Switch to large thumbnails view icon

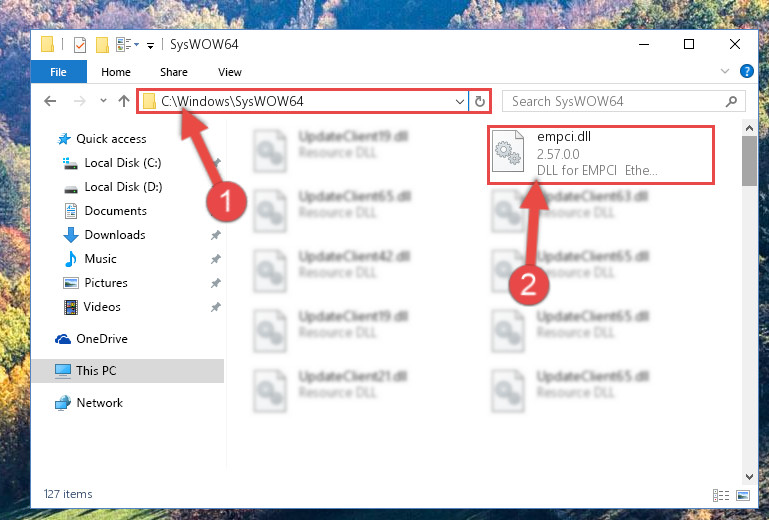(x=743, y=495)
